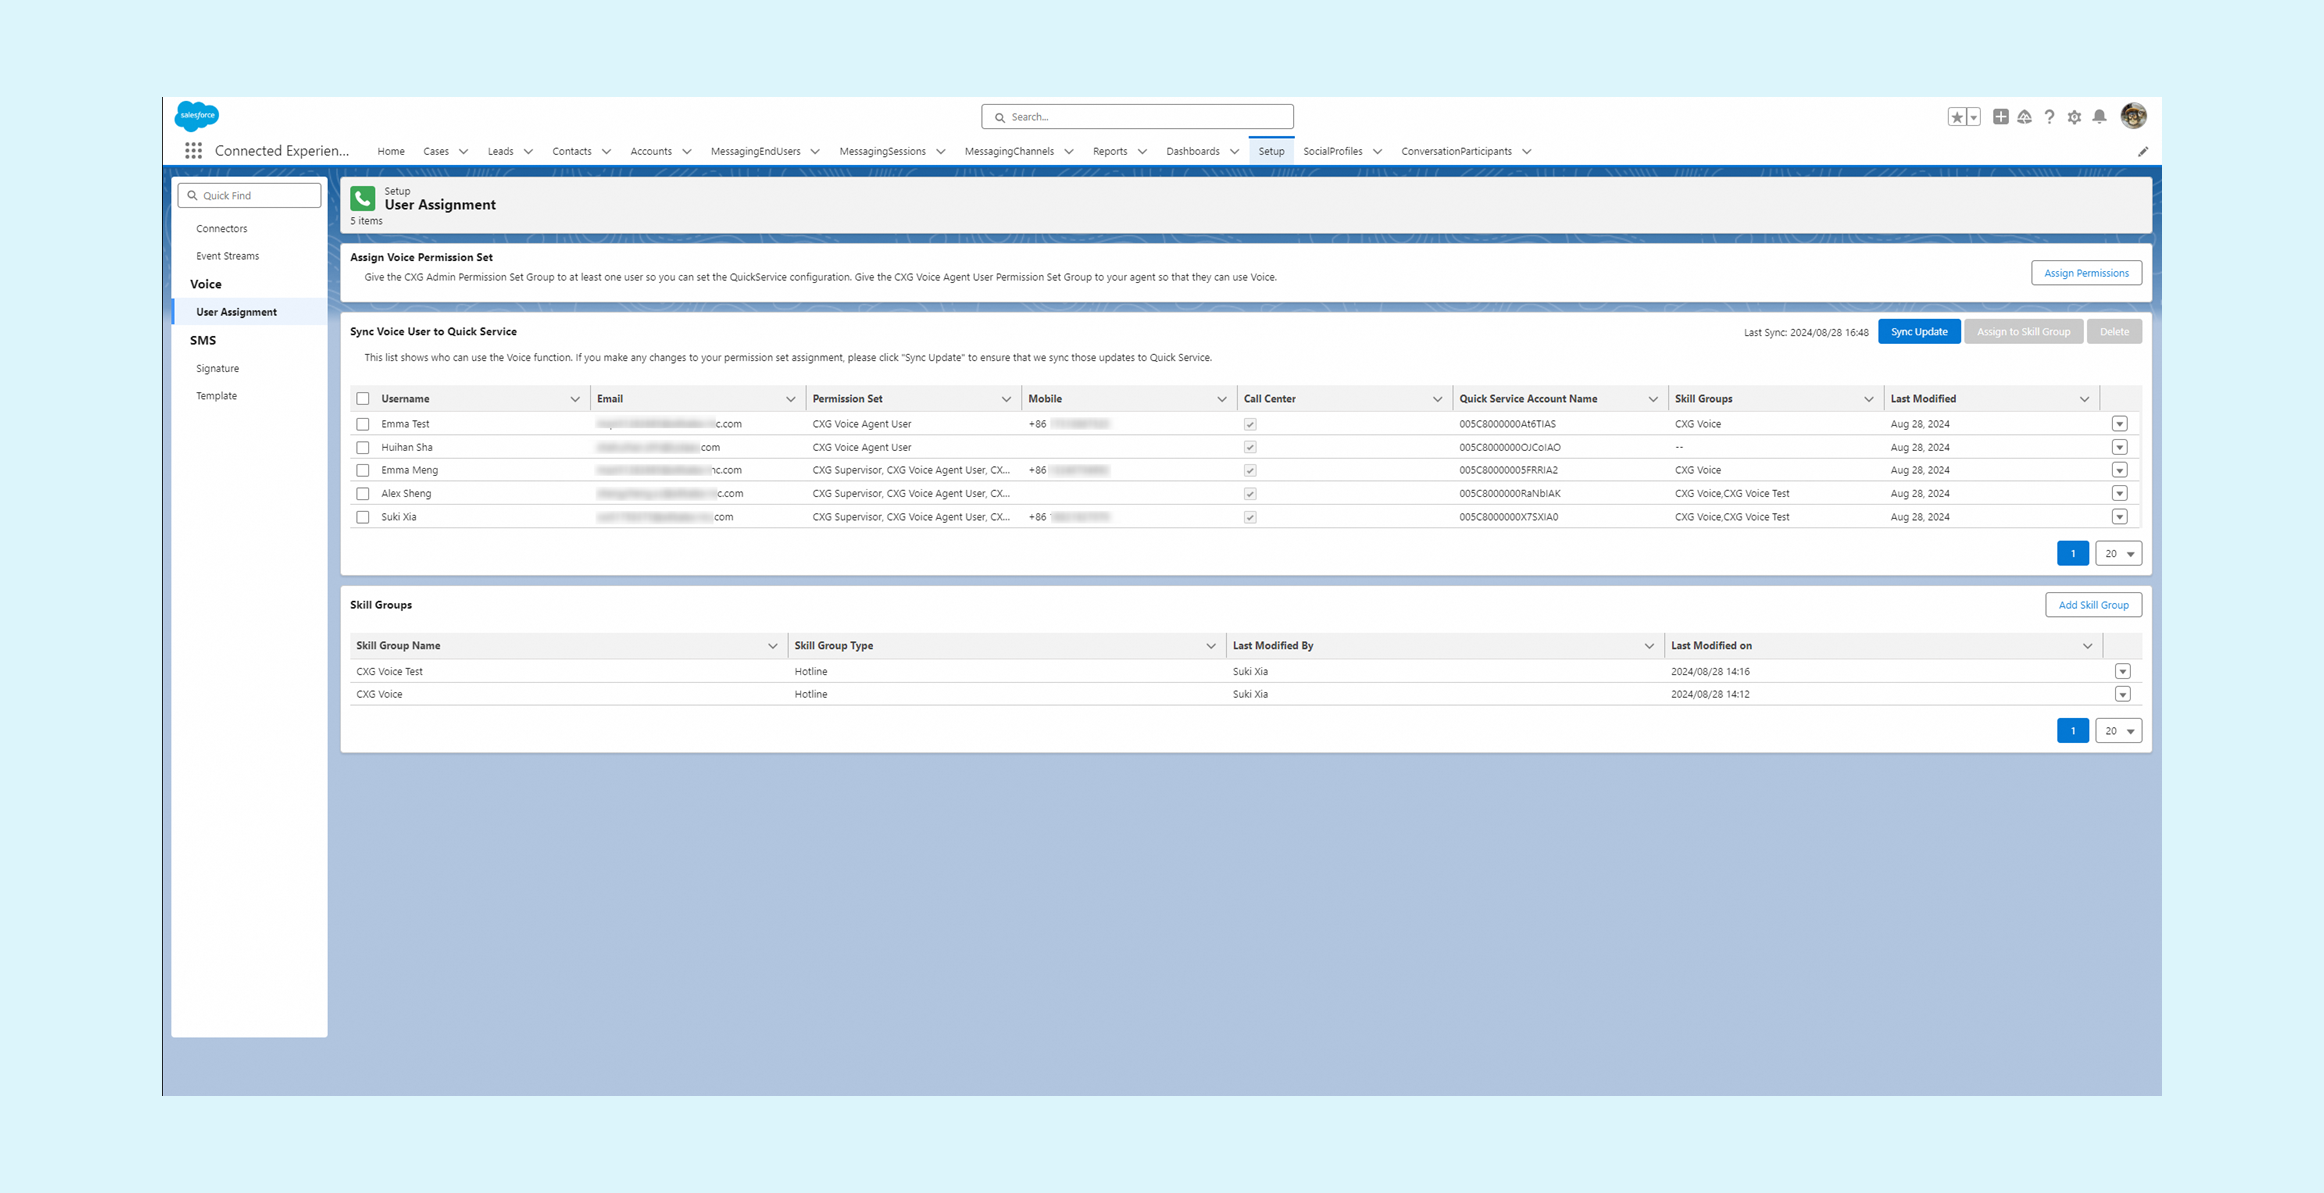This screenshot has height=1193, width=2324.
Task: Open the Reports tab
Action: (x=1110, y=151)
